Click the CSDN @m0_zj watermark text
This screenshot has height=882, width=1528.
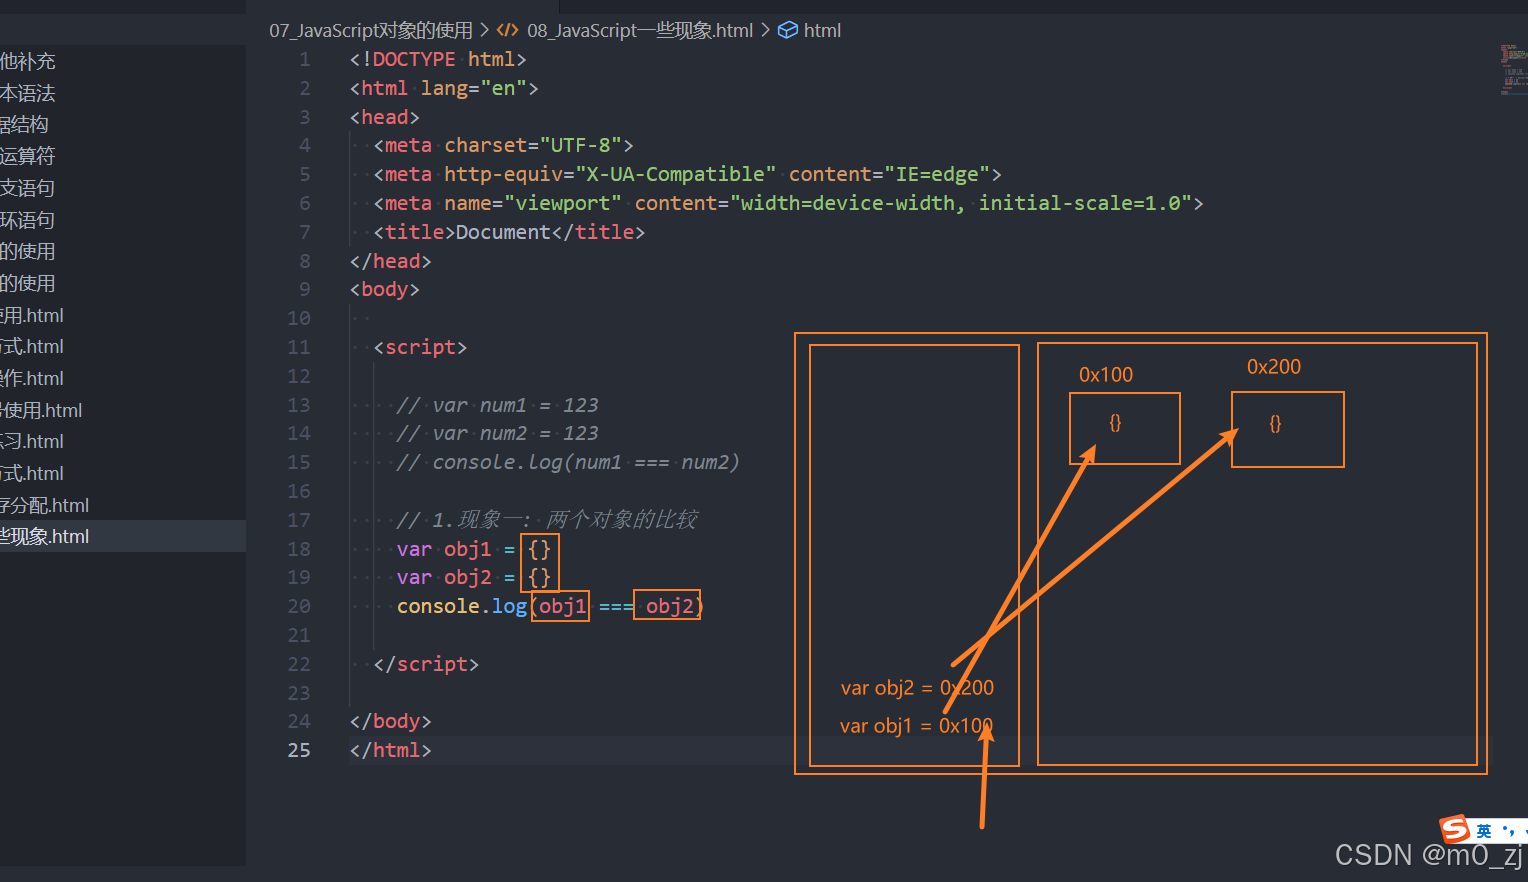click(1430, 855)
